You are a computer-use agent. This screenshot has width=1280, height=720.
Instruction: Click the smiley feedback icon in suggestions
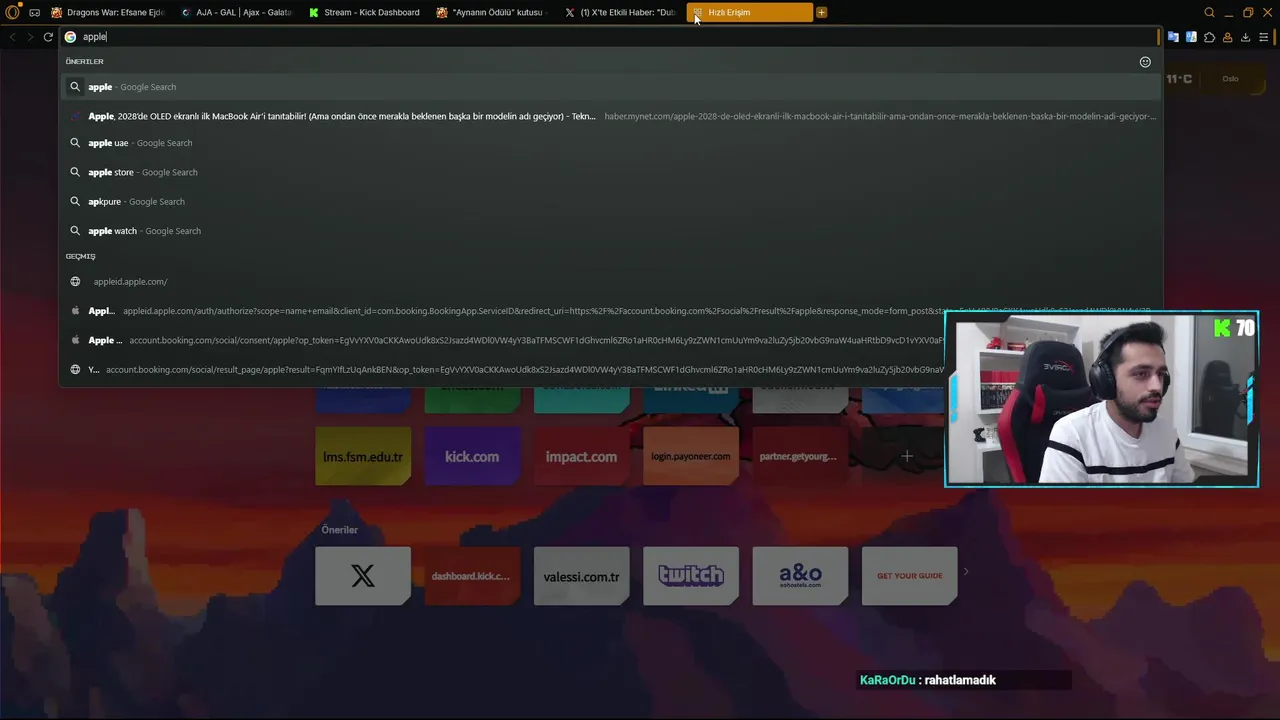tap(1145, 62)
